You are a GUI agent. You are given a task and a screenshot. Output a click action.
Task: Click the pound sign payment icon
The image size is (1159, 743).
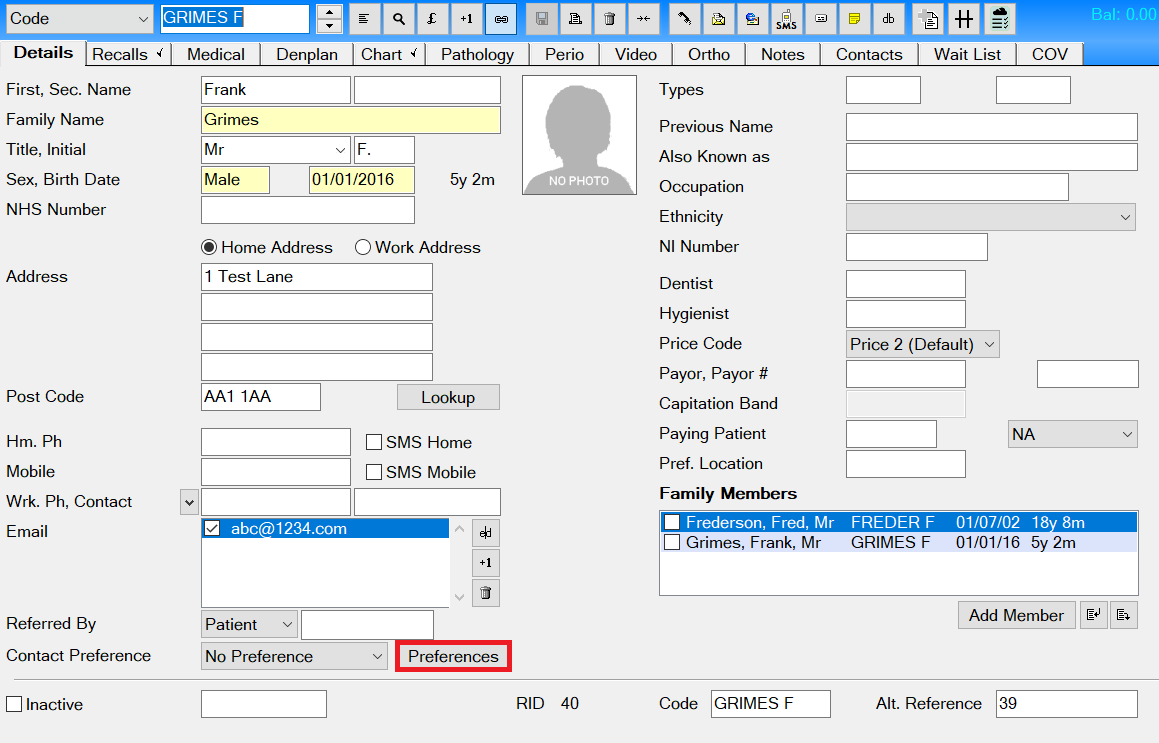pos(432,19)
